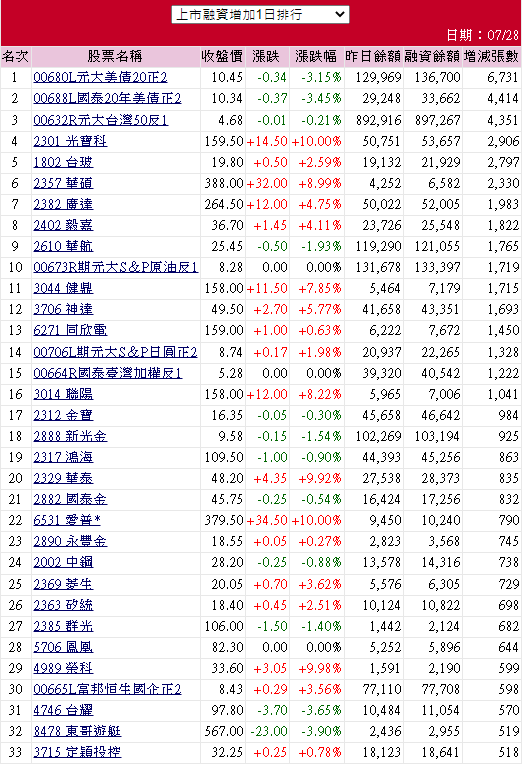Click the 2610 華航 link

point(63,246)
